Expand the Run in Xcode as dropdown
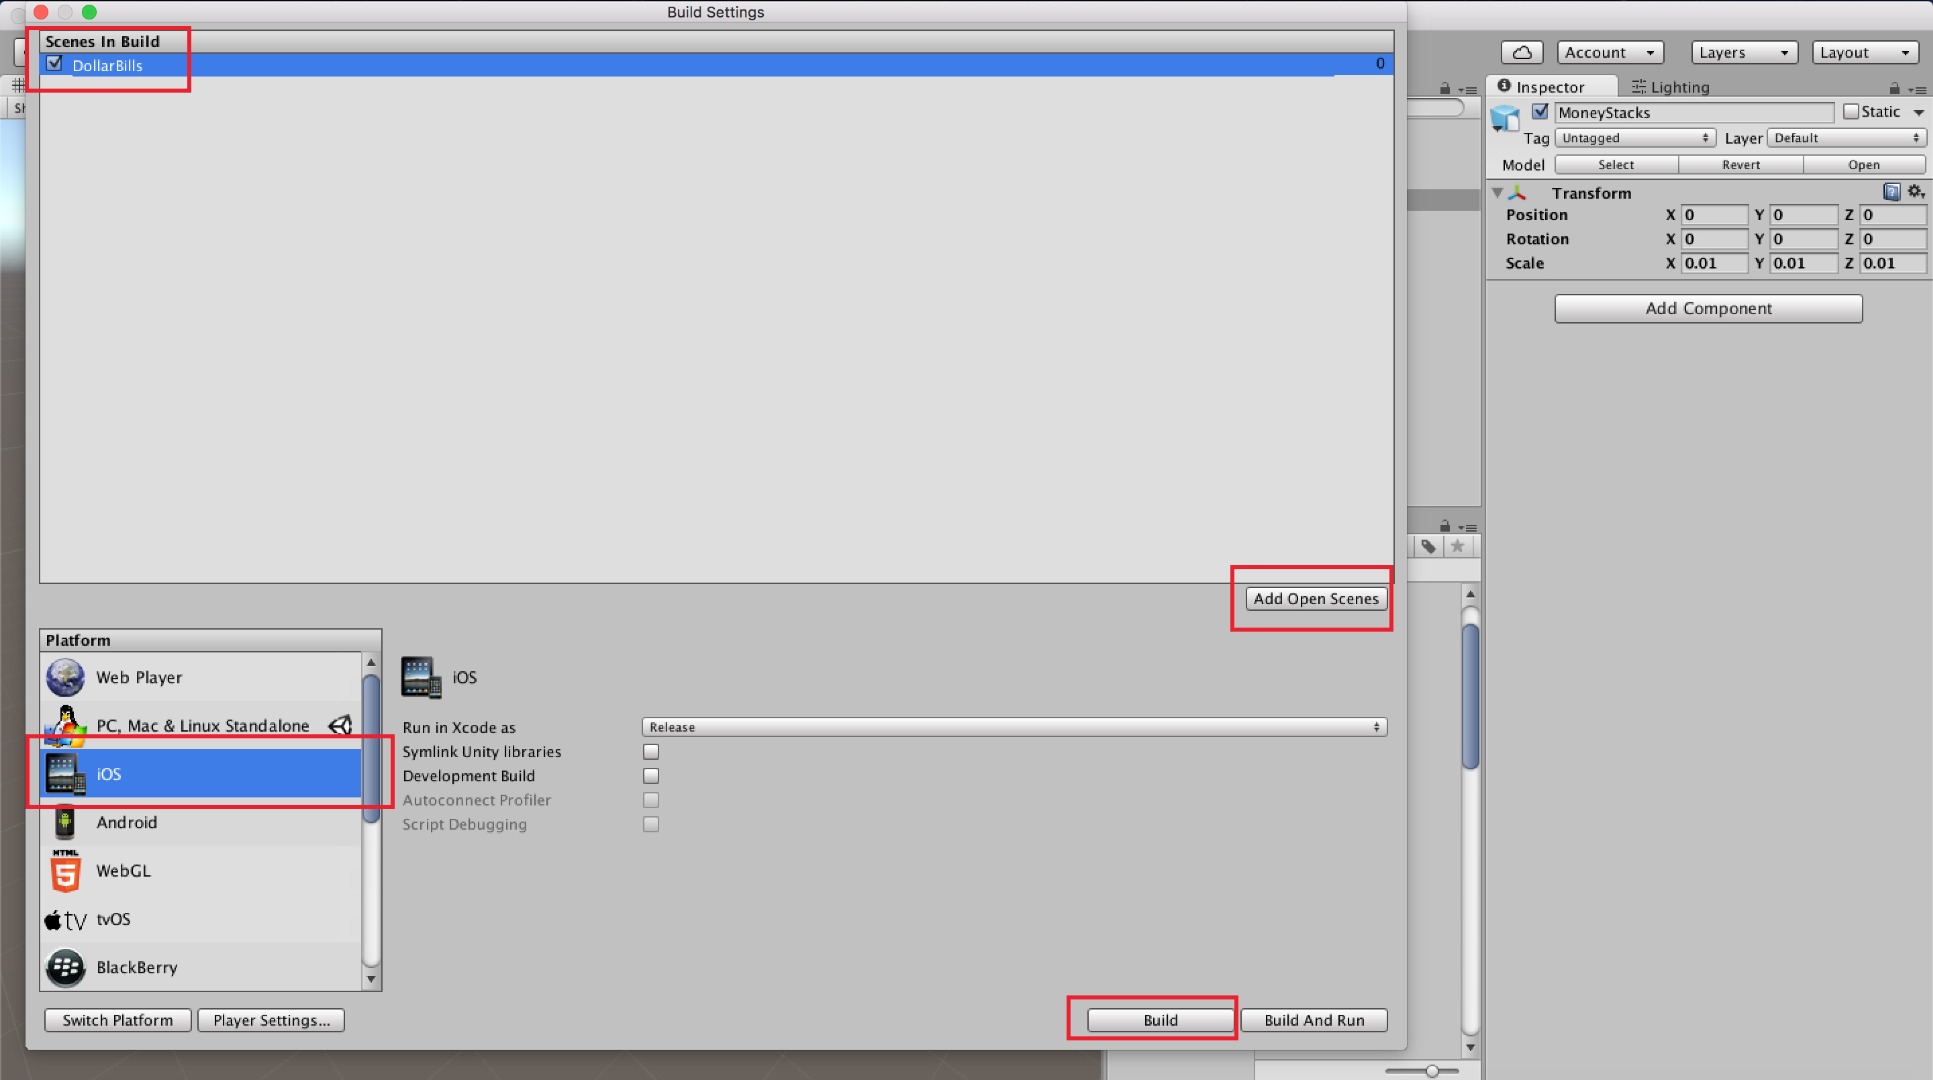Screen dimensions: 1933x1080 point(1012,727)
